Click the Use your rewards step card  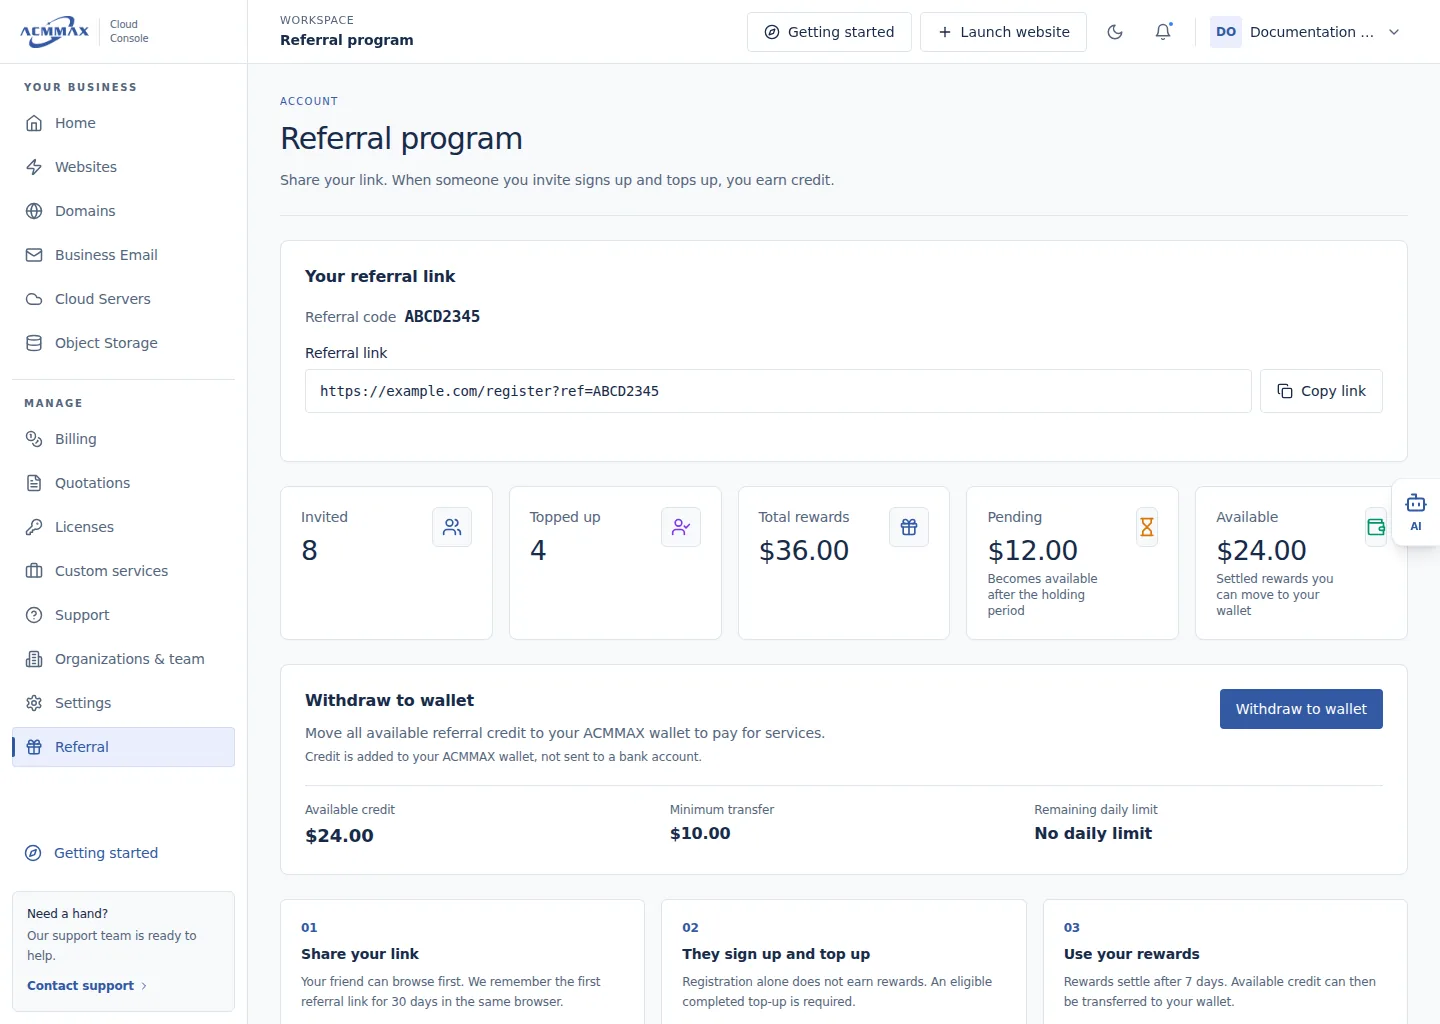click(x=1225, y=962)
